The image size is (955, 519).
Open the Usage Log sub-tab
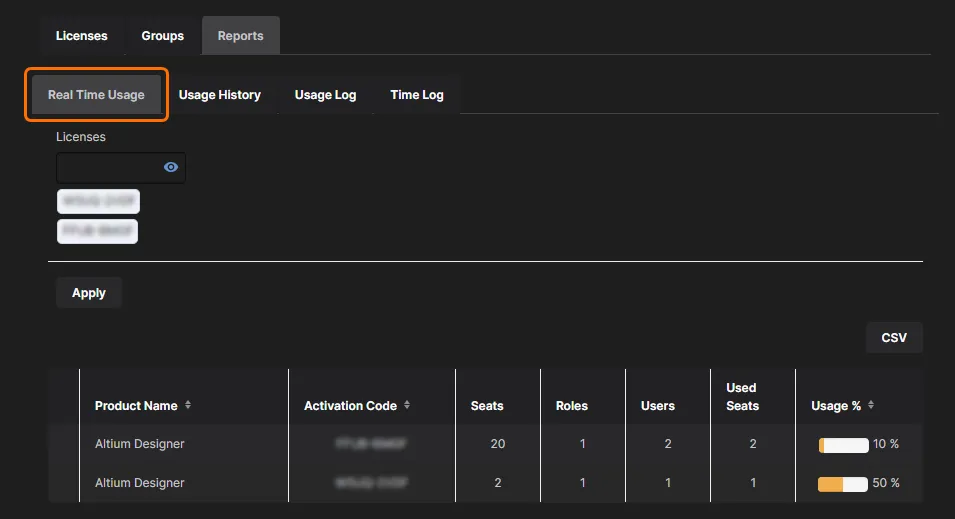click(x=325, y=95)
